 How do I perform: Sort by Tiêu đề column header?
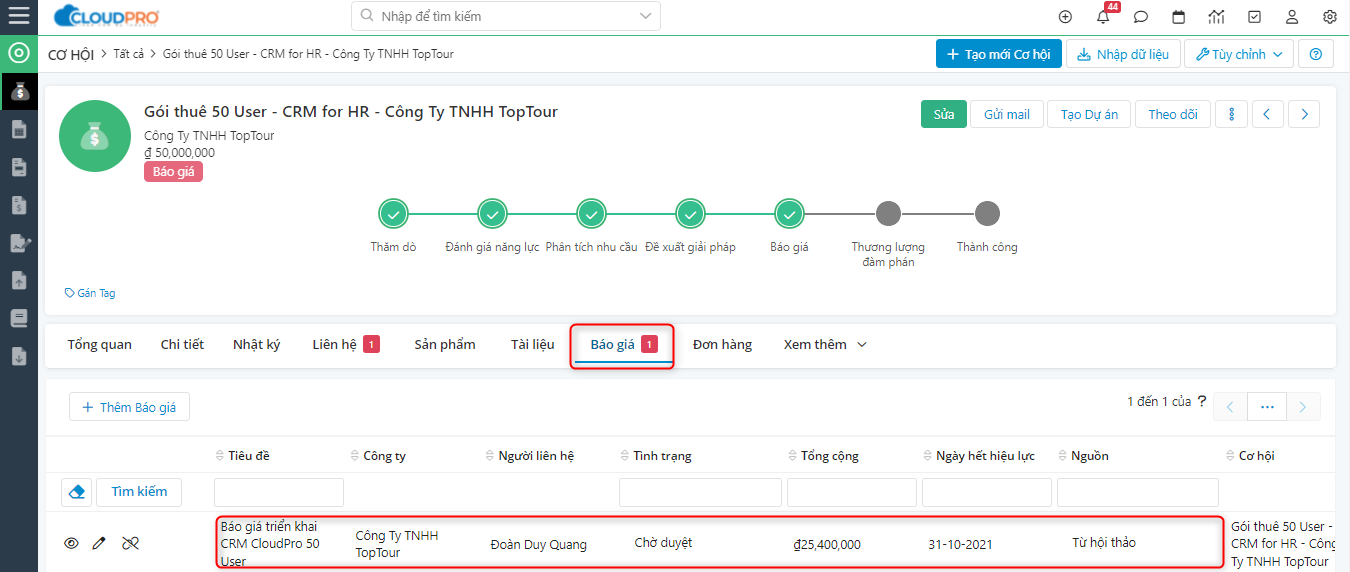[242, 455]
